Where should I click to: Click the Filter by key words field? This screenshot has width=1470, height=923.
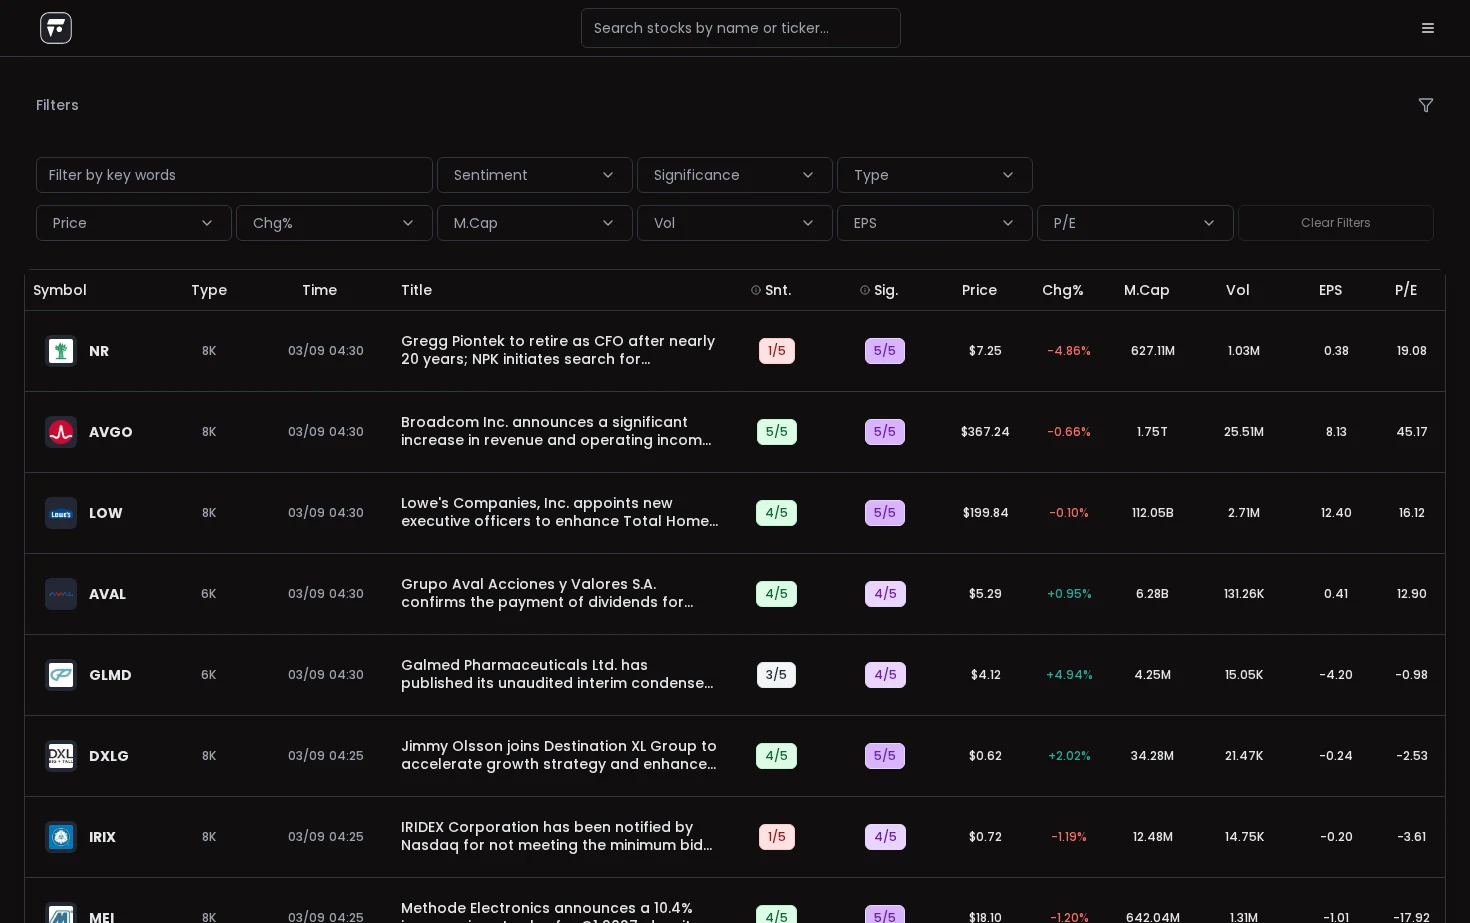point(234,175)
